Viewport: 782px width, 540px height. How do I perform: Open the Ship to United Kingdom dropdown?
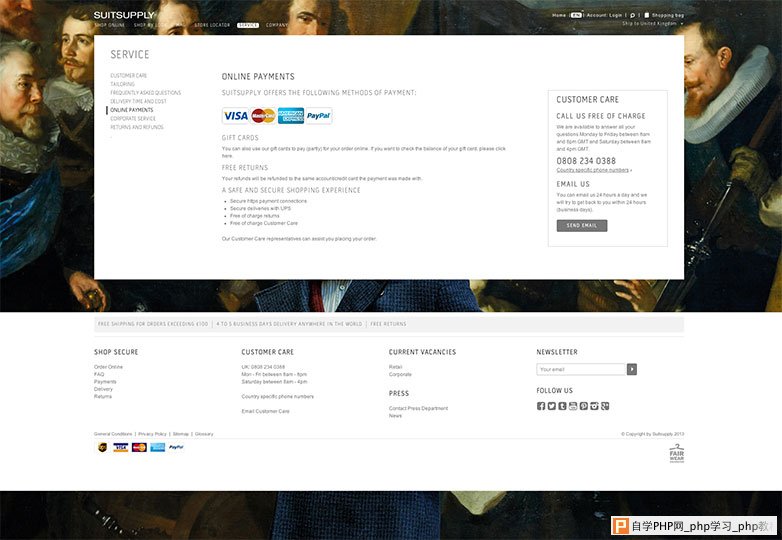pyautogui.click(x=653, y=23)
